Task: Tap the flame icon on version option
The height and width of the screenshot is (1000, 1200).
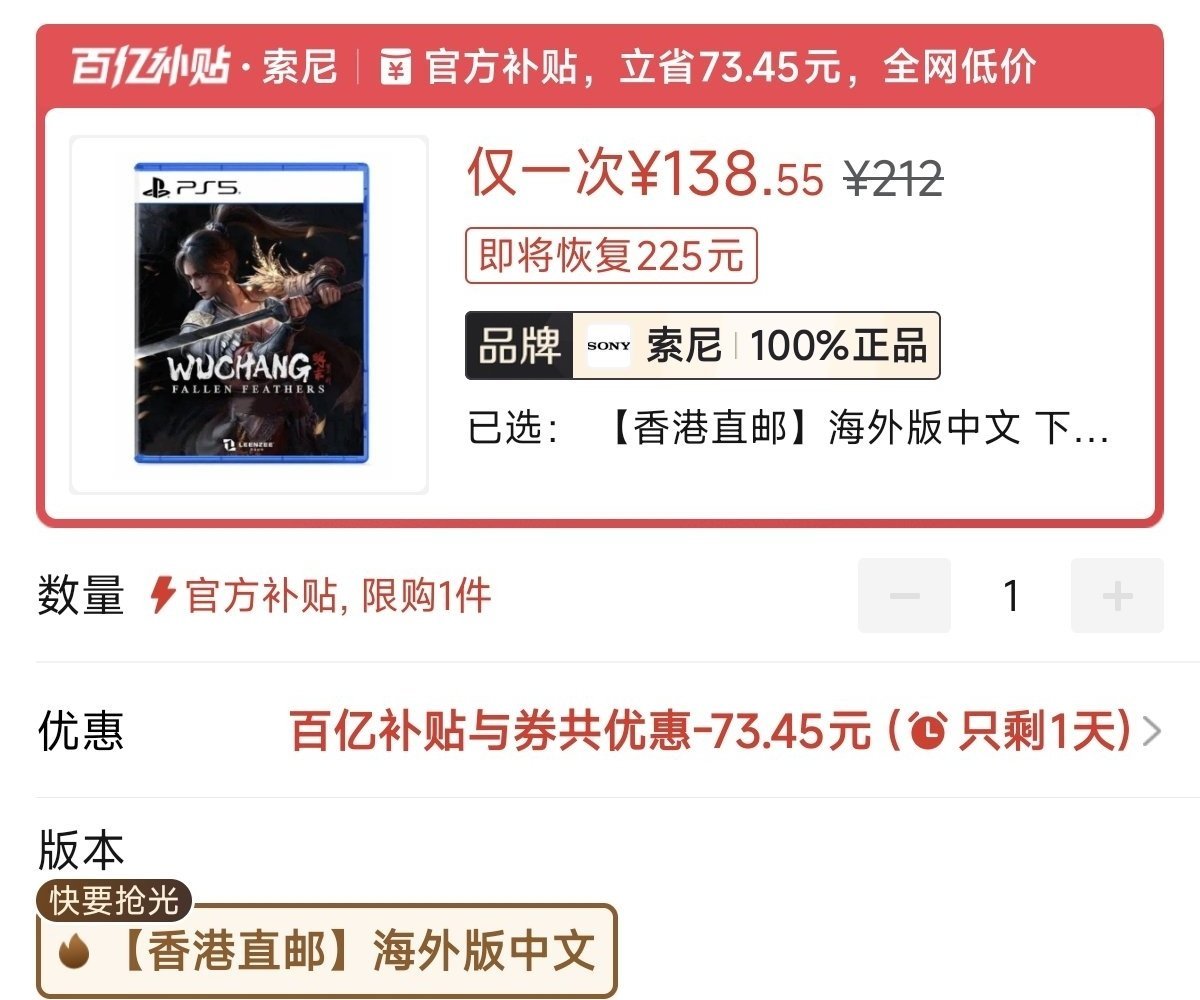Action: pos(74,952)
